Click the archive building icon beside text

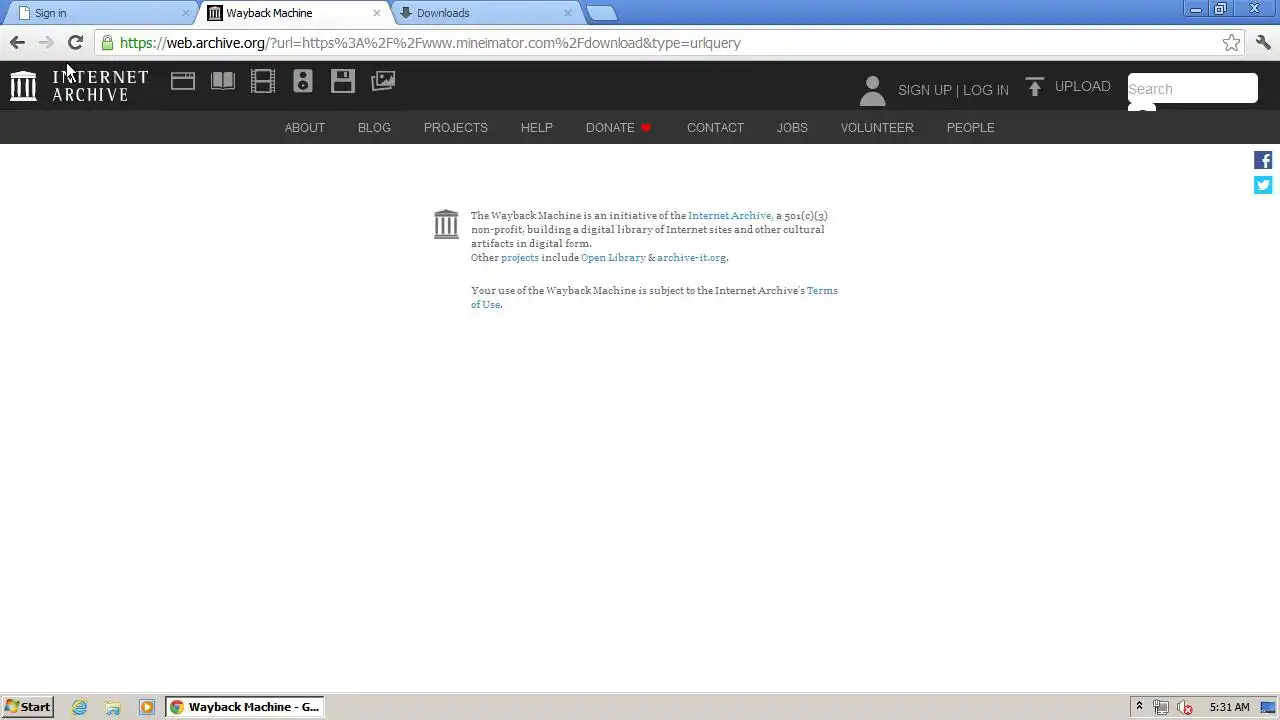coord(446,224)
